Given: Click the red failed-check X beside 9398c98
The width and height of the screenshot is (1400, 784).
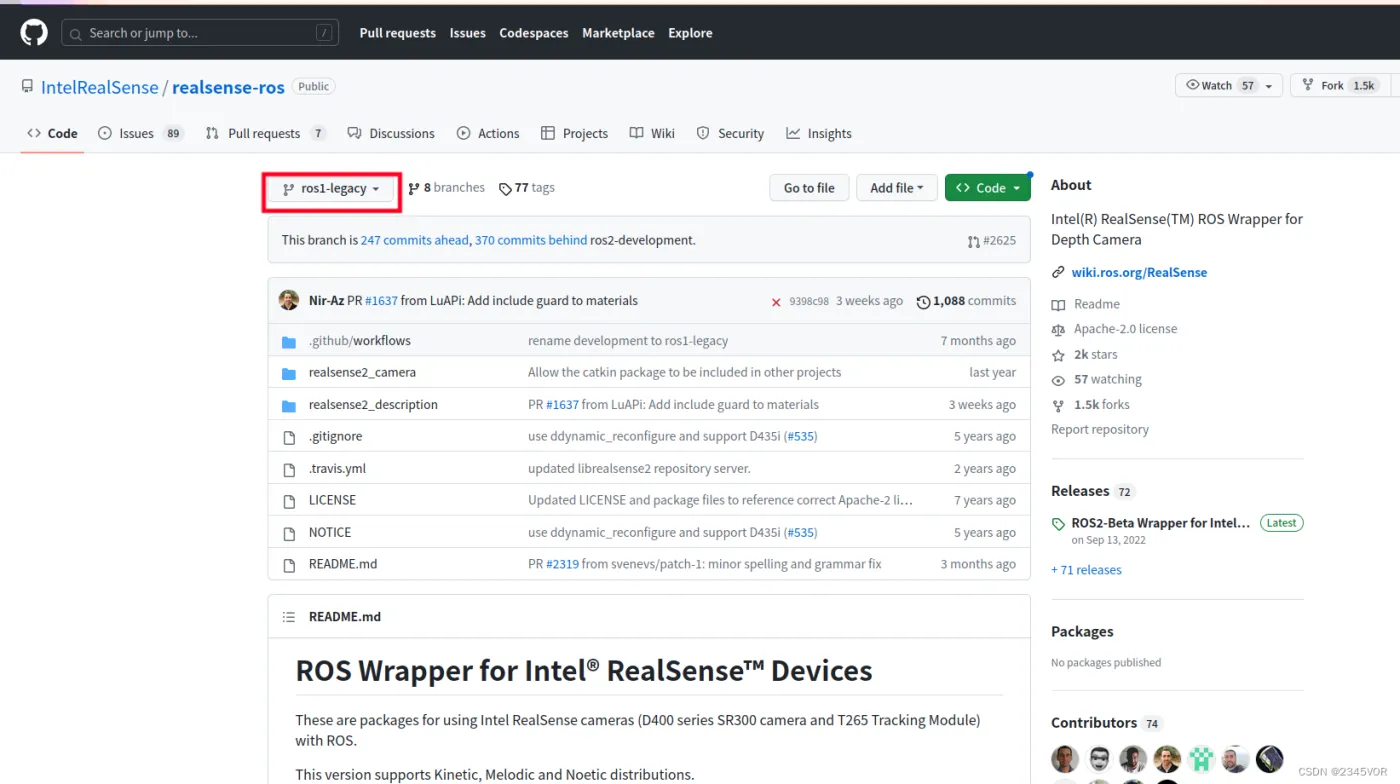Looking at the screenshot, I should (776, 302).
